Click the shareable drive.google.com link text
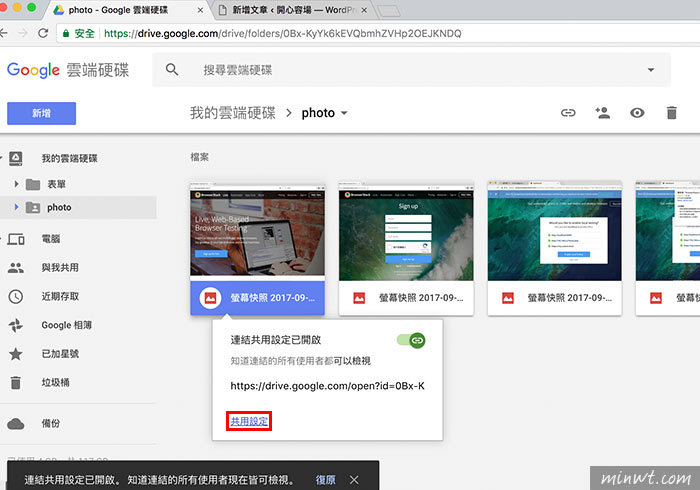The height and width of the screenshot is (490, 700). [x=327, y=386]
